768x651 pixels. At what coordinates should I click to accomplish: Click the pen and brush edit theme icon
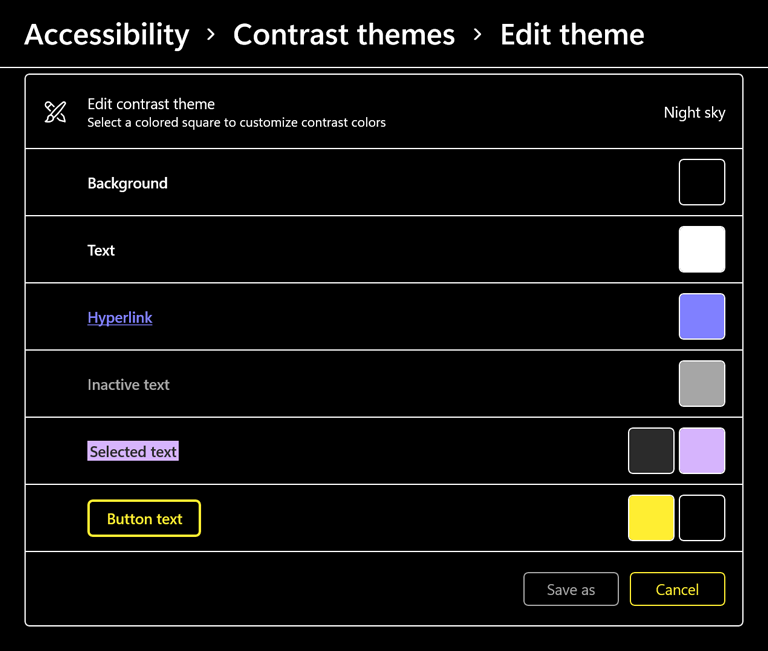tap(56, 112)
